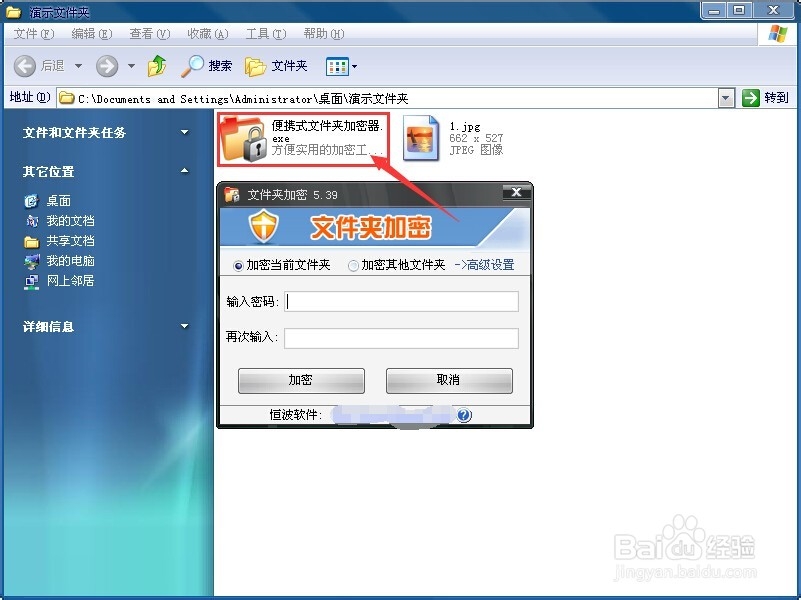Image resolution: width=801 pixels, height=600 pixels.
Task: Close the 文件夹加密 dialog
Action: pos(516,193)
